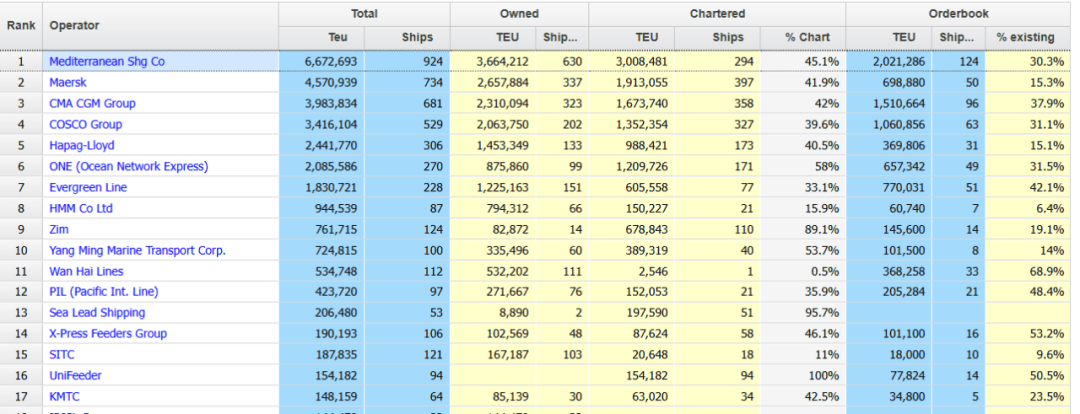Sort by Orderbook TEU column header
The image size is (1080, 414).
point(889,38)
